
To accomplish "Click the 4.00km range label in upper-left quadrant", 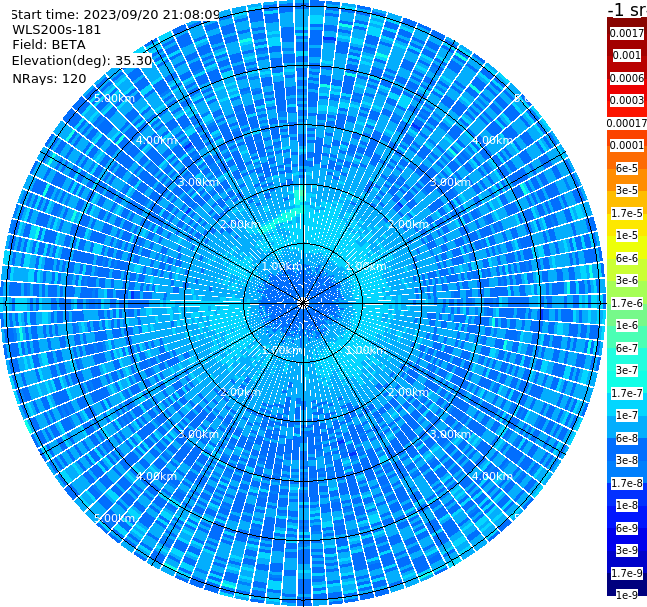I will [156, 140].
